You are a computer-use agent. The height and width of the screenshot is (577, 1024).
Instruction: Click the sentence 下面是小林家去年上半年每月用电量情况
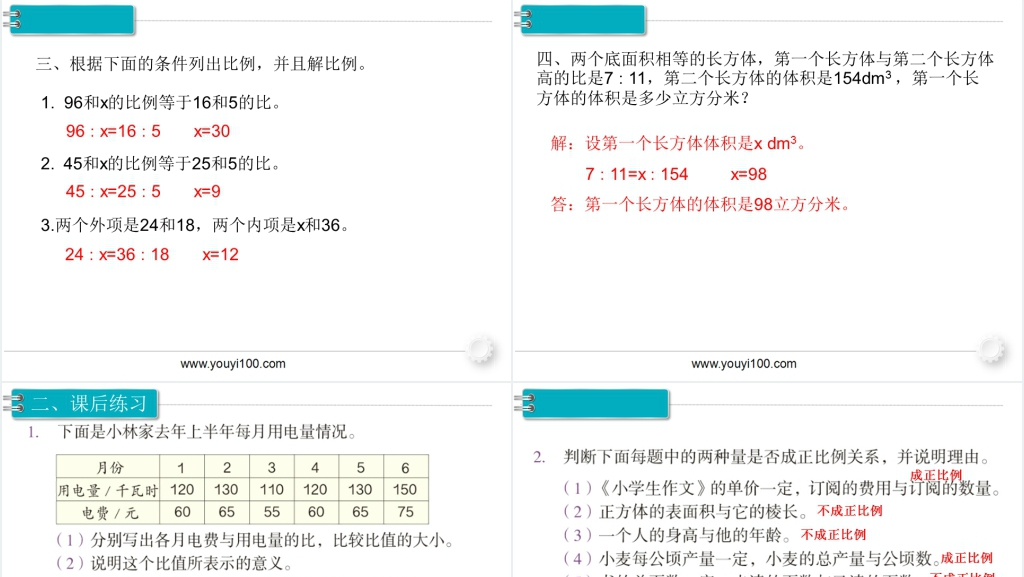207,431
